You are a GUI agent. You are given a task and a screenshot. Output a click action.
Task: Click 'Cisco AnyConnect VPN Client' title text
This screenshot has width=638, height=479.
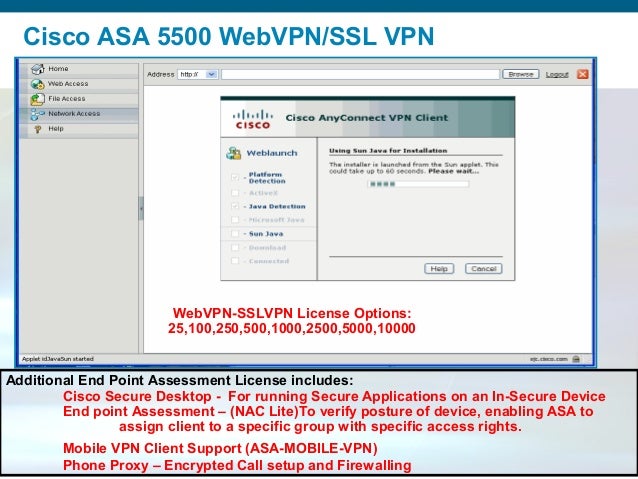click(x=367, y=118)
